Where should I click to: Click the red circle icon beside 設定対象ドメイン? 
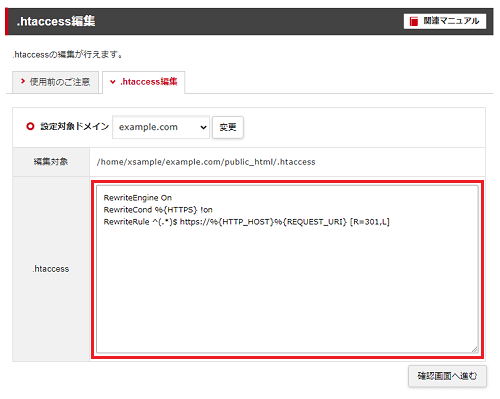pyautogui.click(x=30, y=126)
